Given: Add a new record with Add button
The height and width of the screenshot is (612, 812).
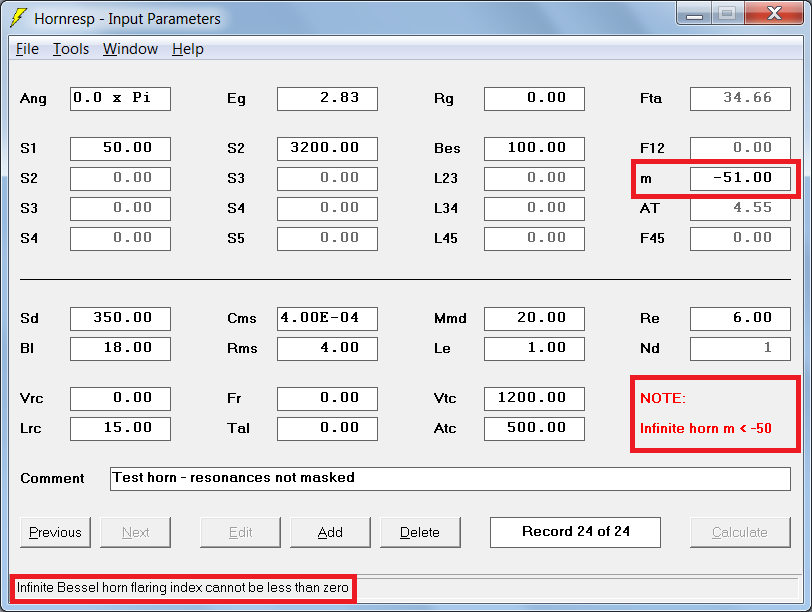Looking at the screenshot, I should click(330, 532).
